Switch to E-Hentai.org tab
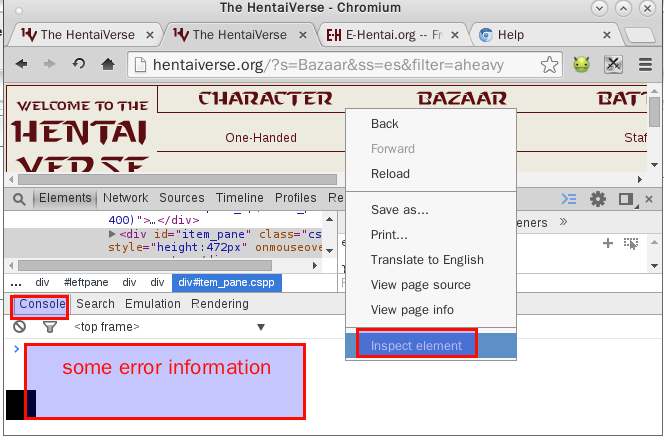The image size is (664, 436). coord(385,35)
